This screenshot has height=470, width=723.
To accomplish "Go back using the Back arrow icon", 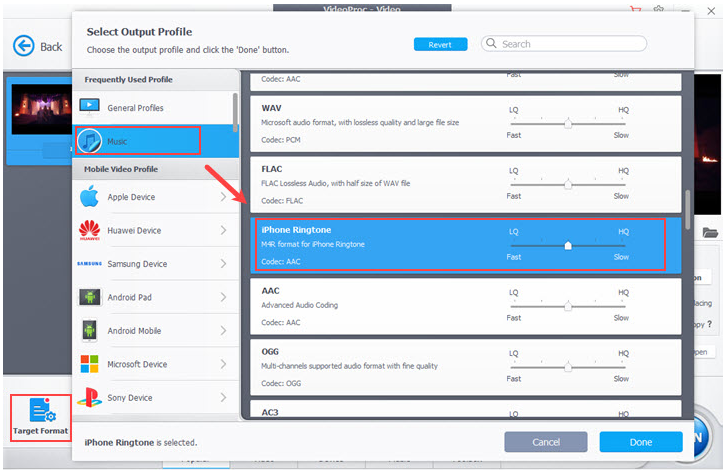I will coord(24,46).
